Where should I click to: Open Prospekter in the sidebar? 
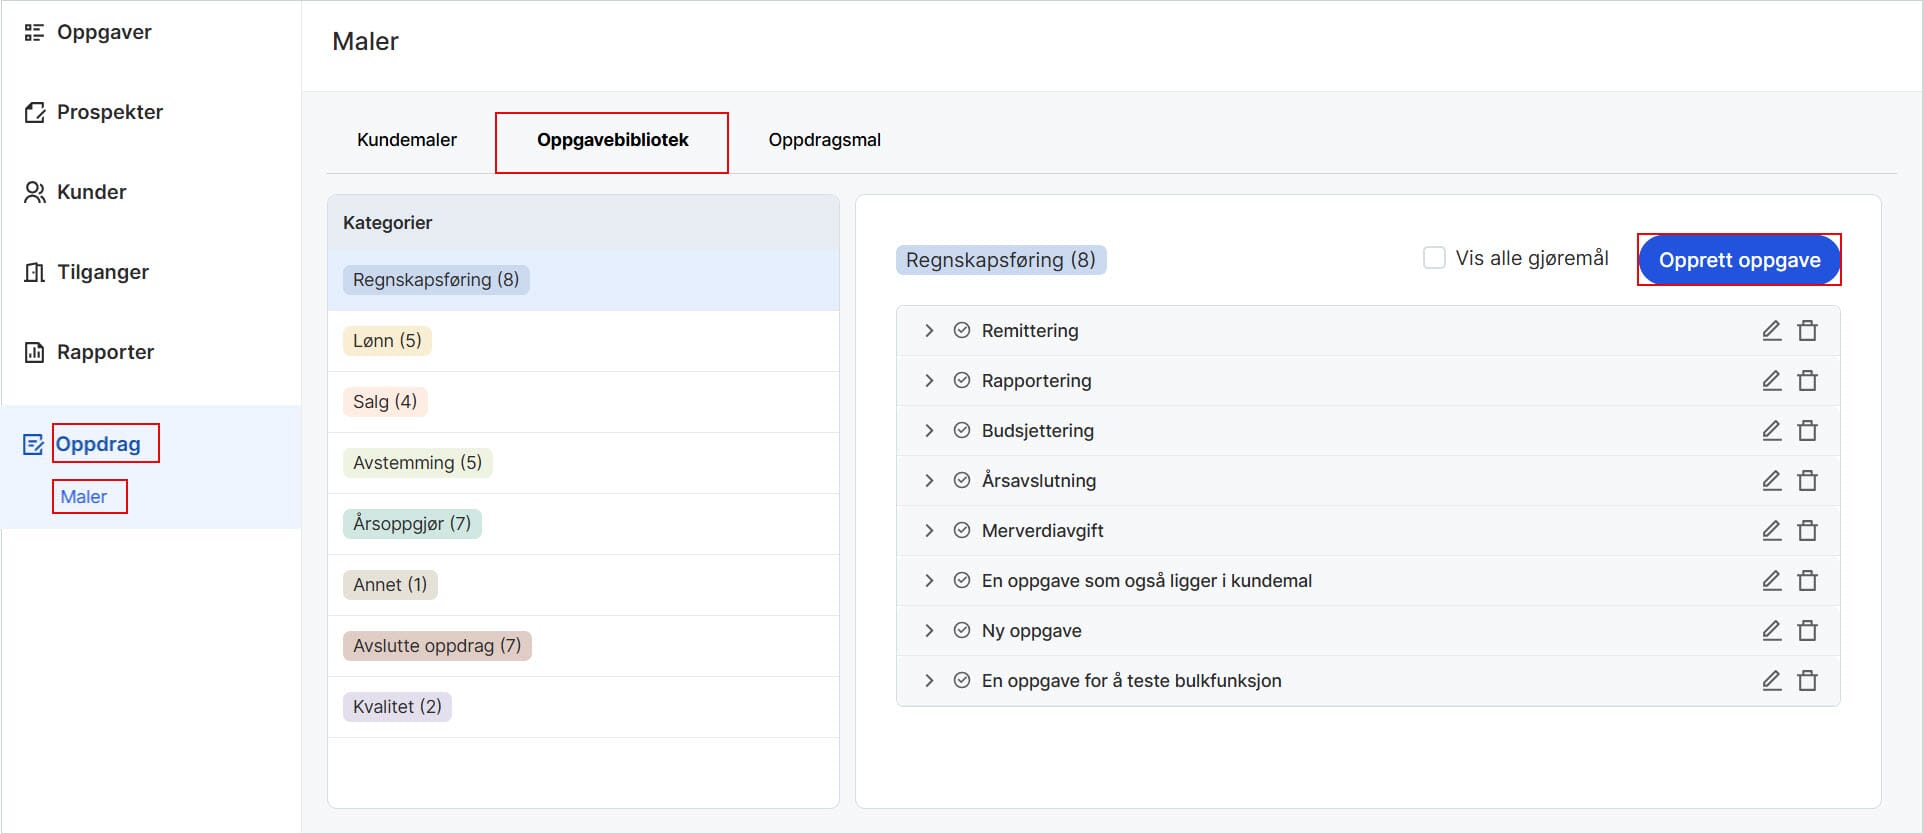pyautogui.click(x=109, y=112)
